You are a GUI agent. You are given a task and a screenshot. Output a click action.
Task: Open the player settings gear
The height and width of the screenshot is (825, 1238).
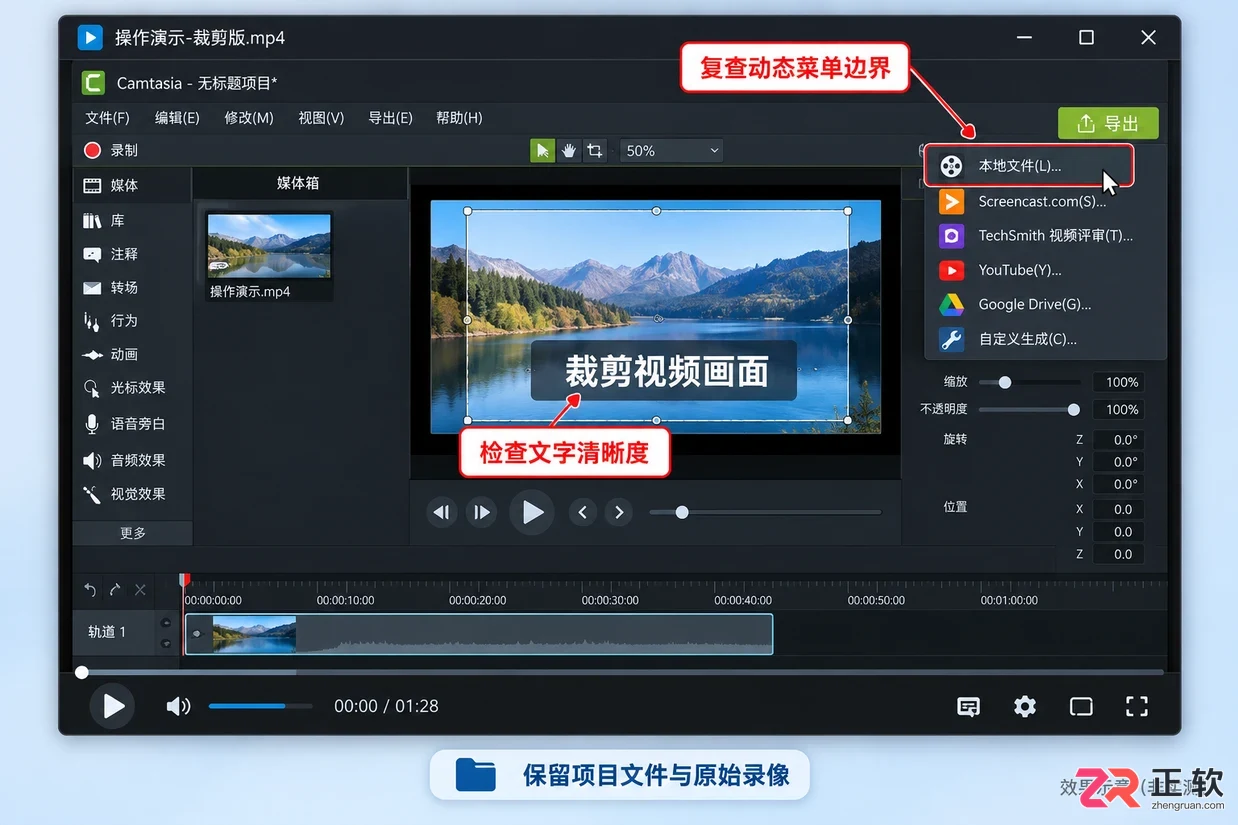coord(1025,707)
